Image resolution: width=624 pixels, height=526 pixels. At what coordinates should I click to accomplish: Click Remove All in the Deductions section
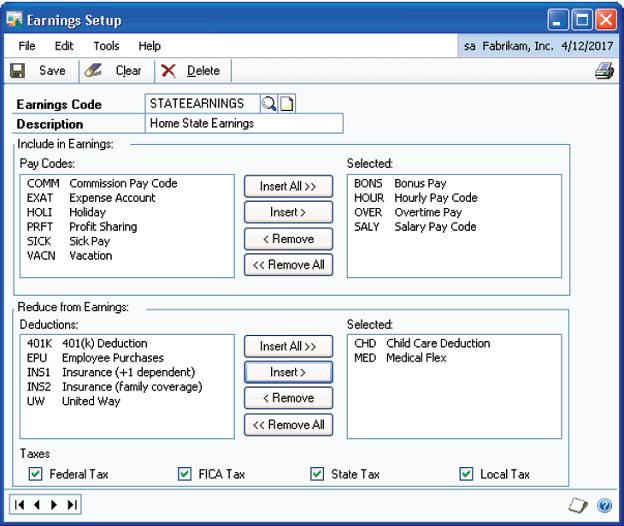coord(288,424)
